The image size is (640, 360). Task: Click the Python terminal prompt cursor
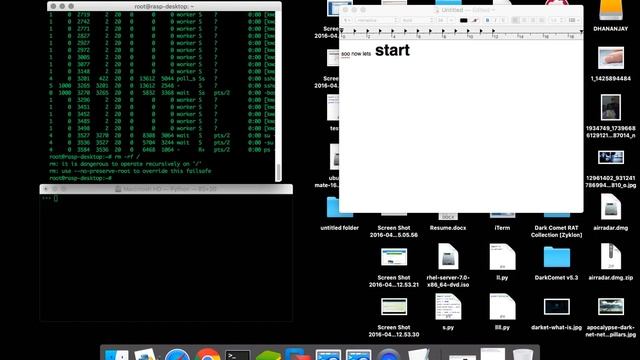(x=56, y=198)
